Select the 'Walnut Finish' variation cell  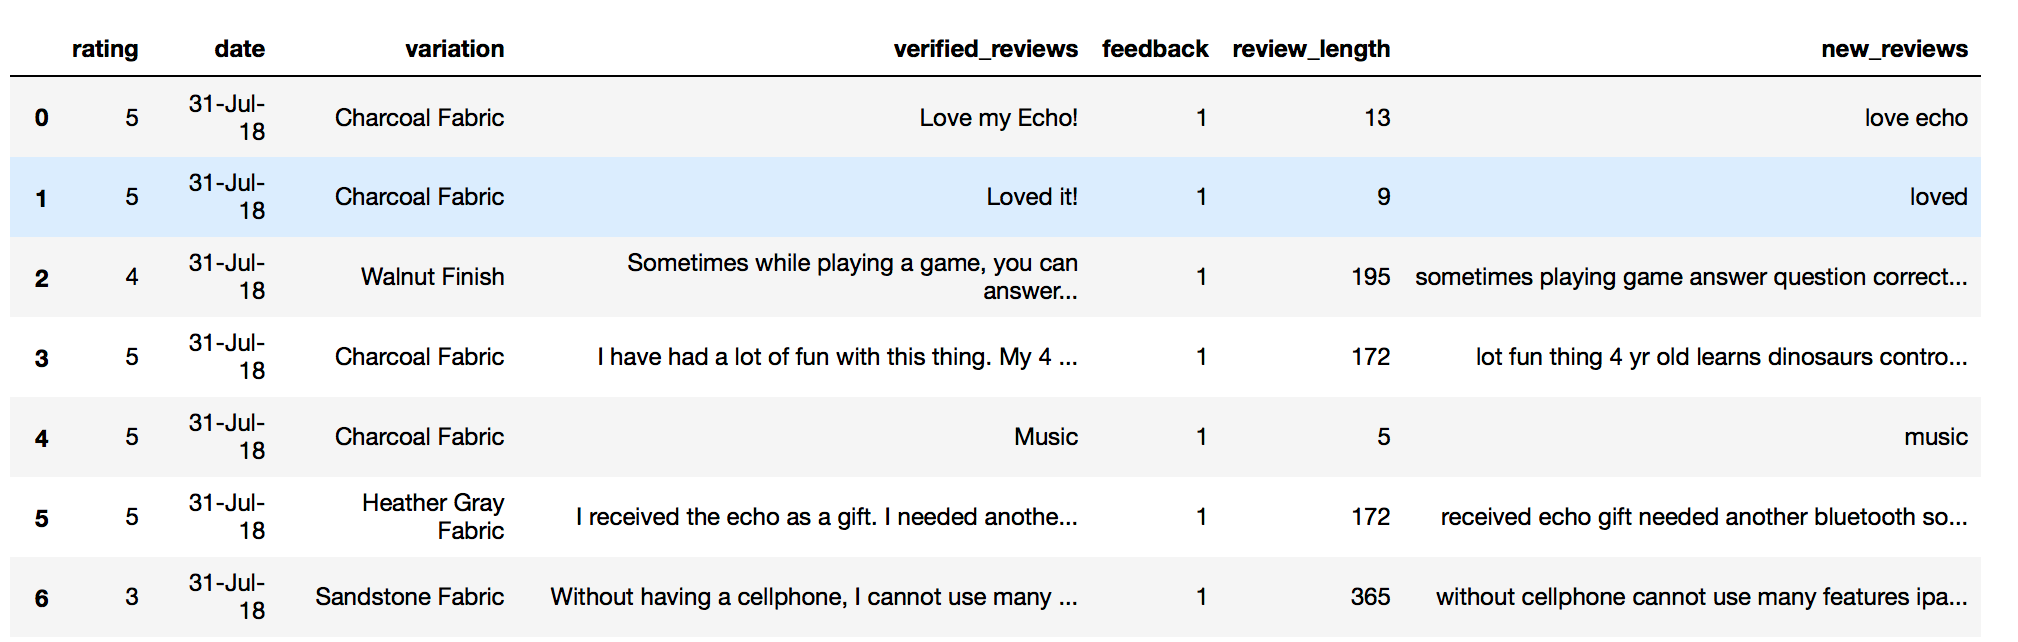(x=432, y=277)
